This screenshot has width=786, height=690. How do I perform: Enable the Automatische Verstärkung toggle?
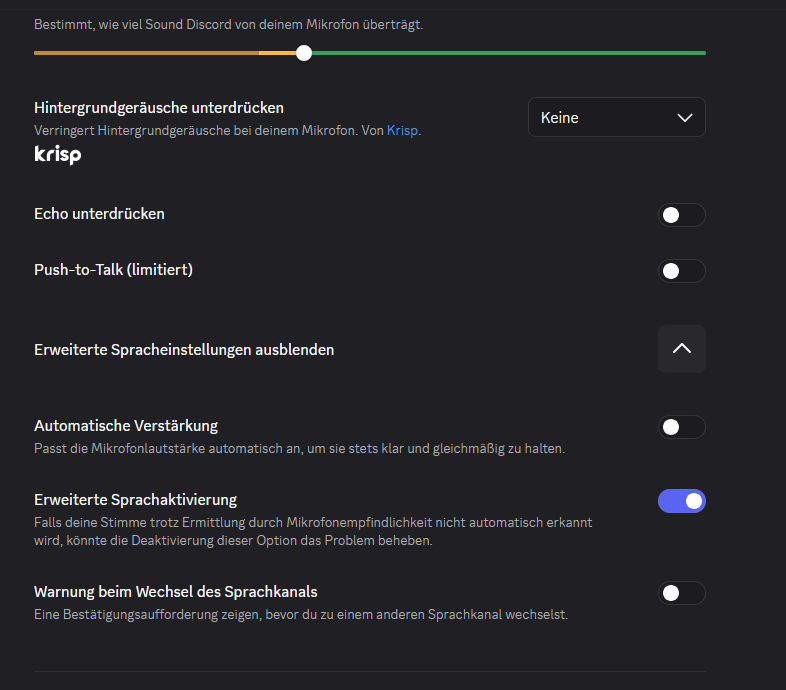click(x=681, y=427)
